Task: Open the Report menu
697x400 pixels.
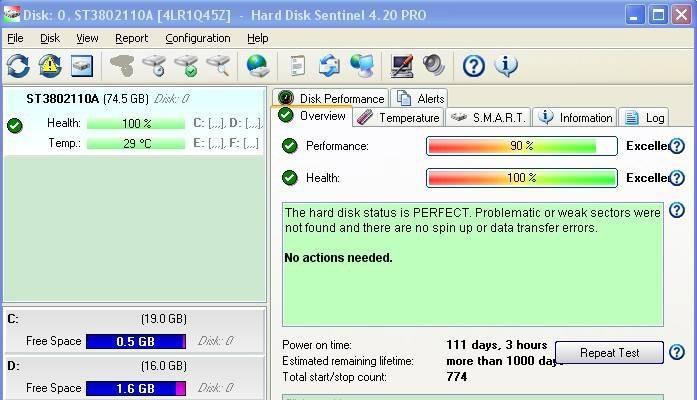Action: 132,38
